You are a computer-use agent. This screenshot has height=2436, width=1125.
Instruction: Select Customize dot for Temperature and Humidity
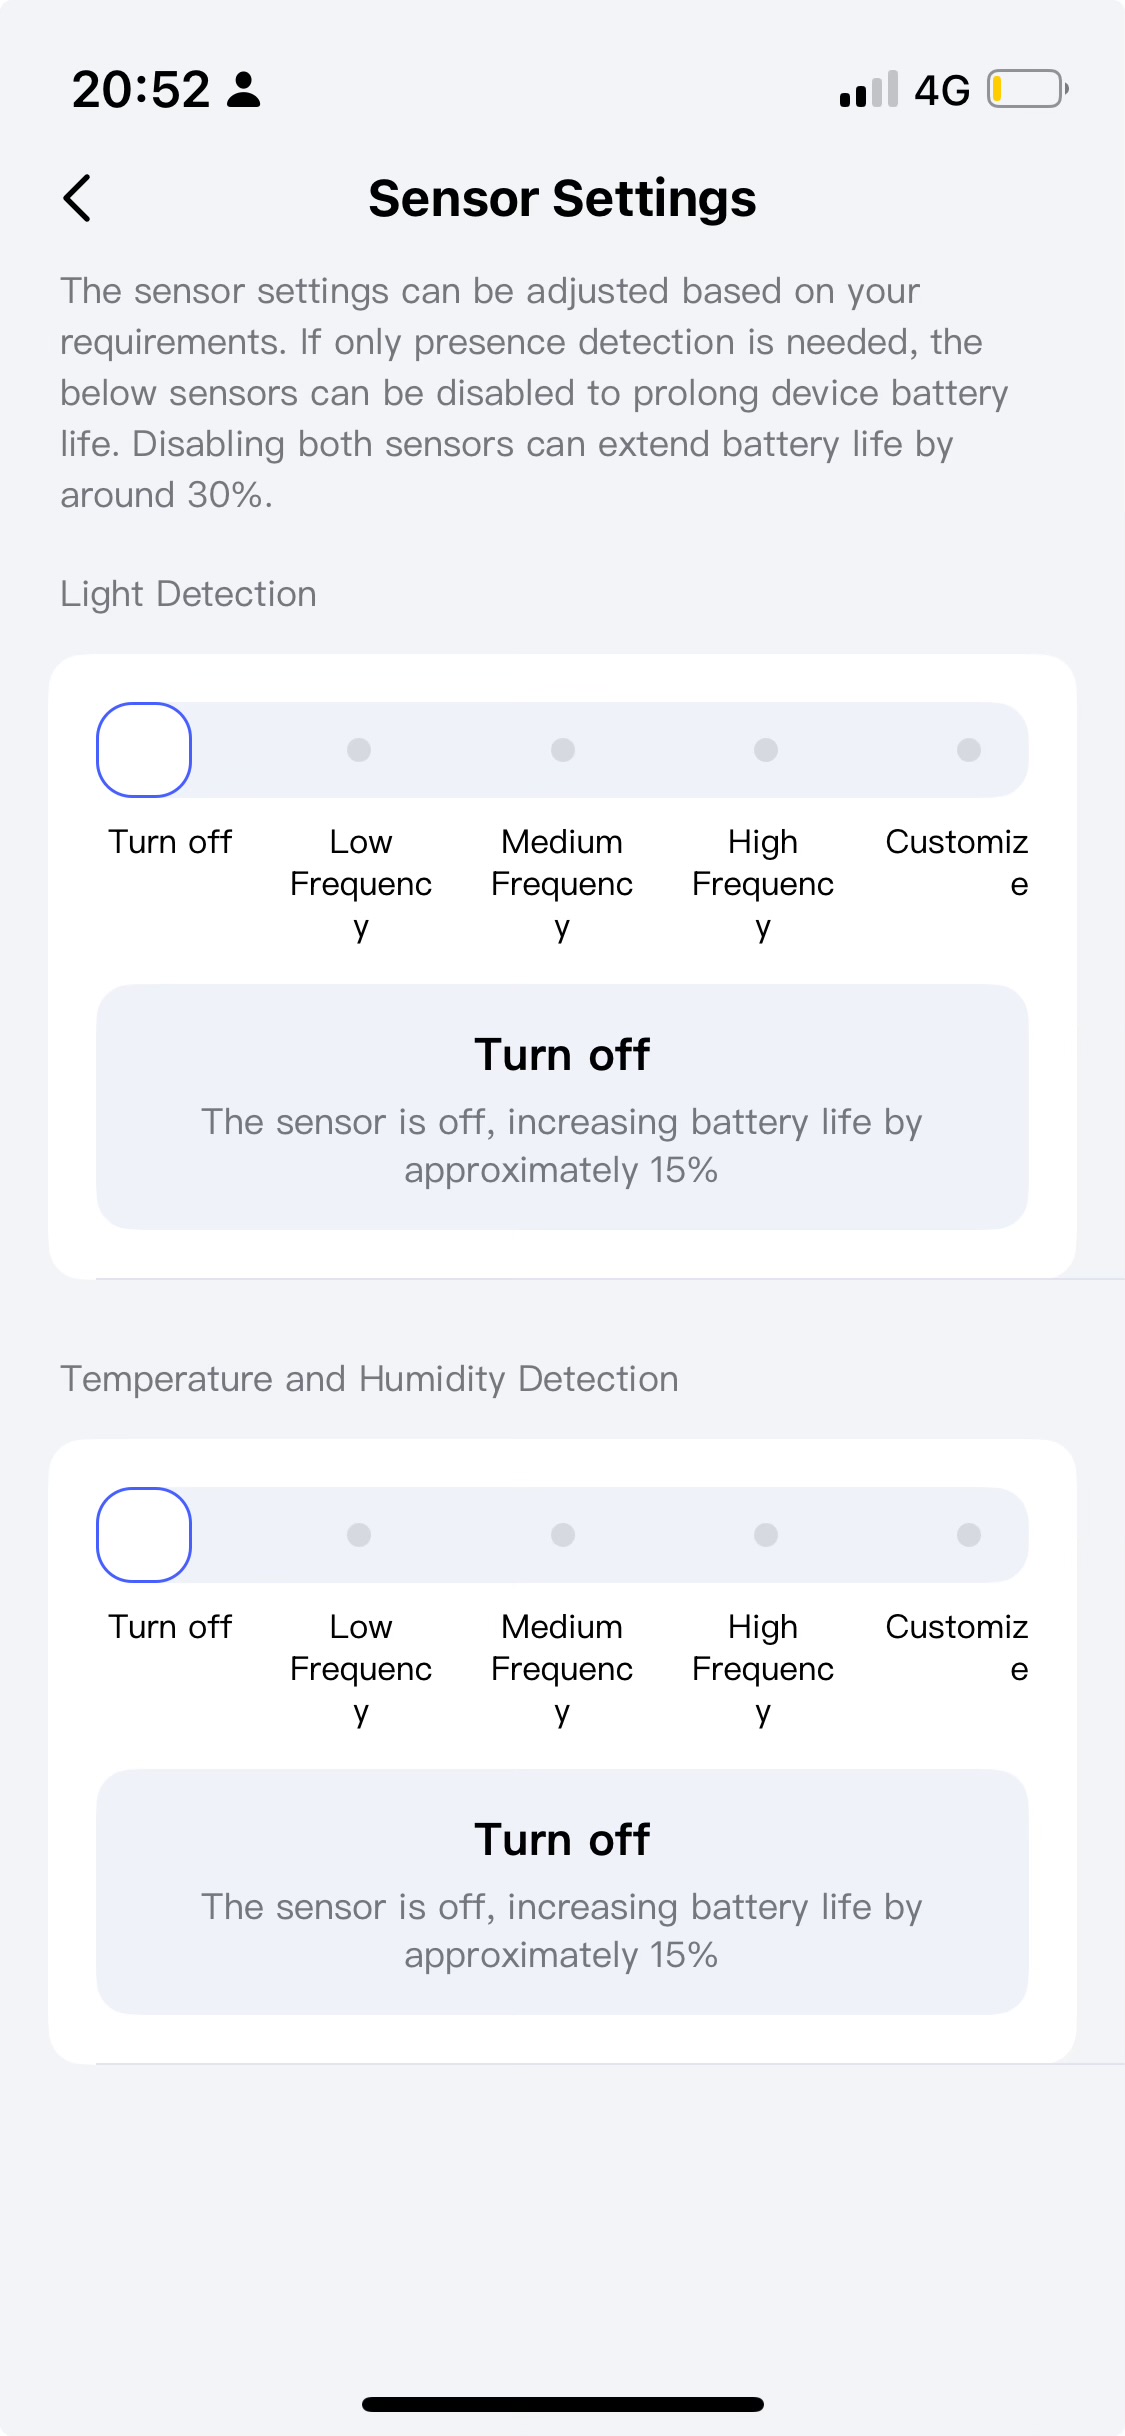[x=969, y=1535]
